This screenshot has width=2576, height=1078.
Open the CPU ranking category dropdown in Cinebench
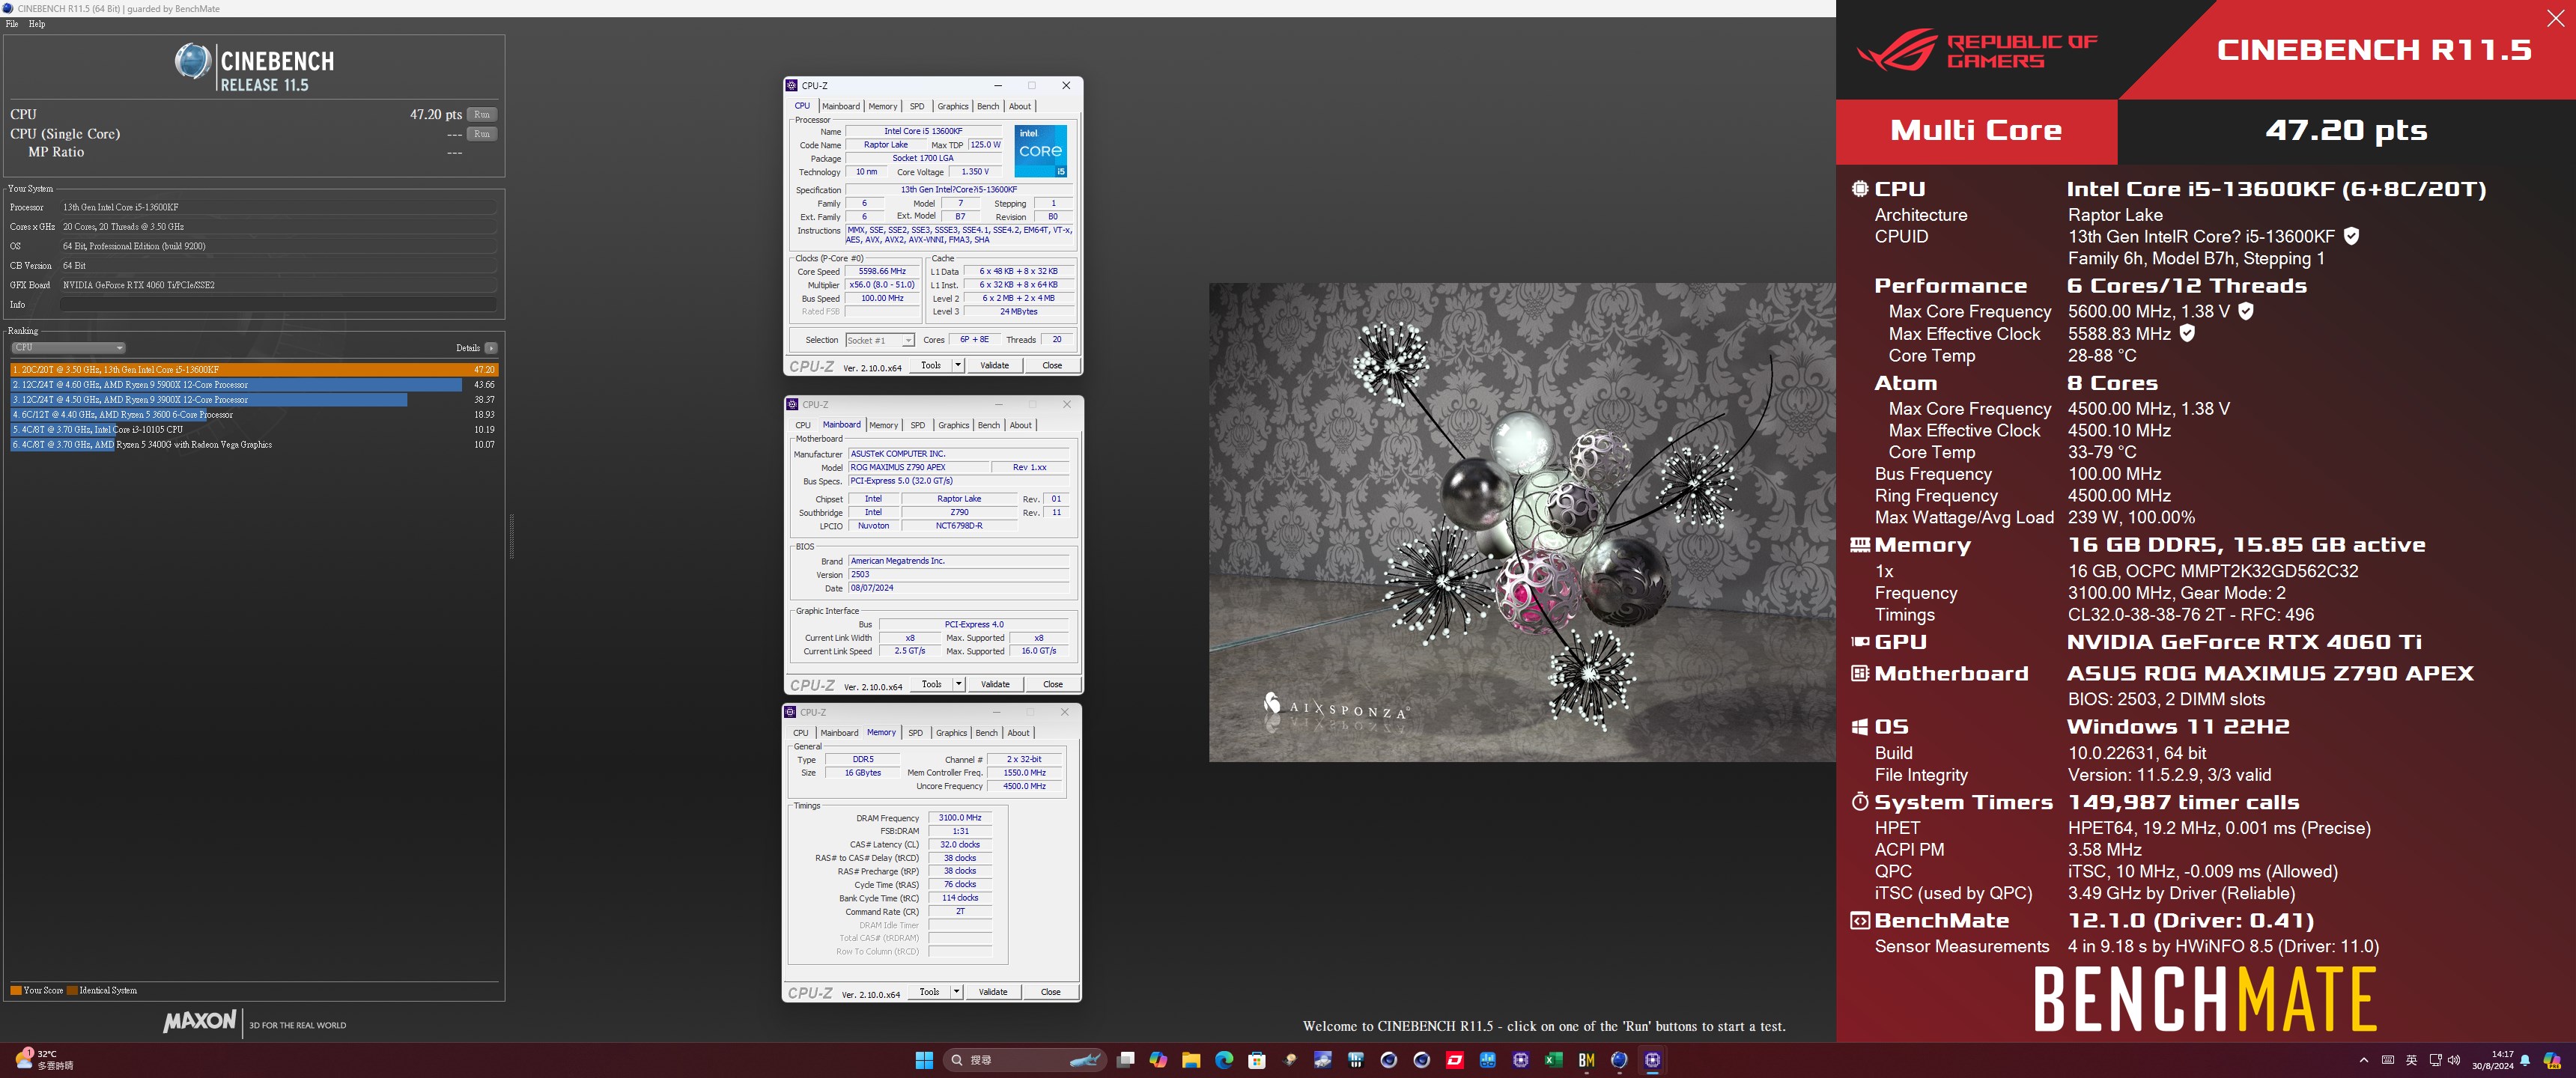(x=68, y=348)
